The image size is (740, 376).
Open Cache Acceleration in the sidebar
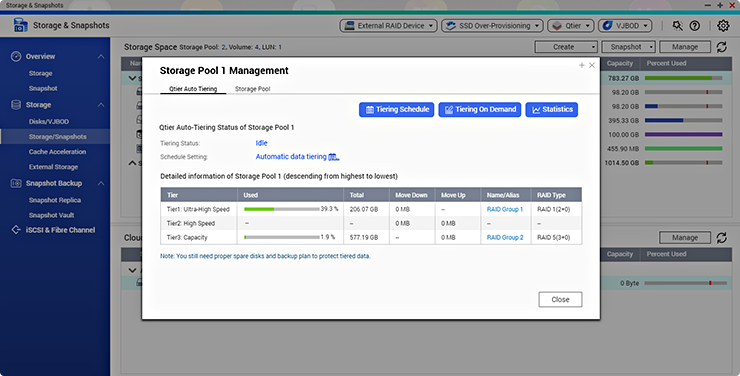click(x=57, y=152)
